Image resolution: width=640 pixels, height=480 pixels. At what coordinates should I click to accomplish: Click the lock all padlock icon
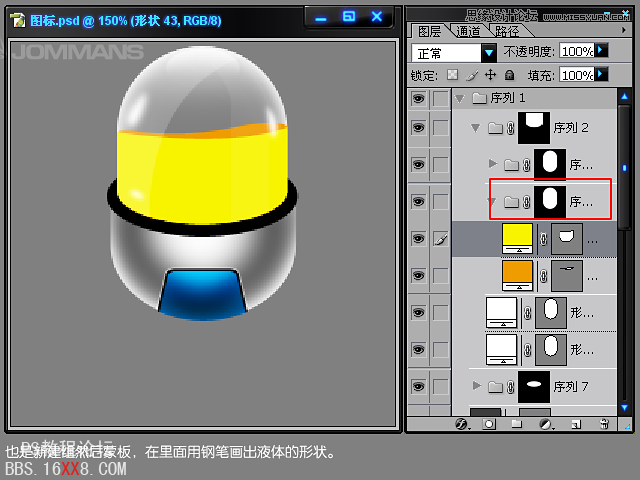pos(509,75)
